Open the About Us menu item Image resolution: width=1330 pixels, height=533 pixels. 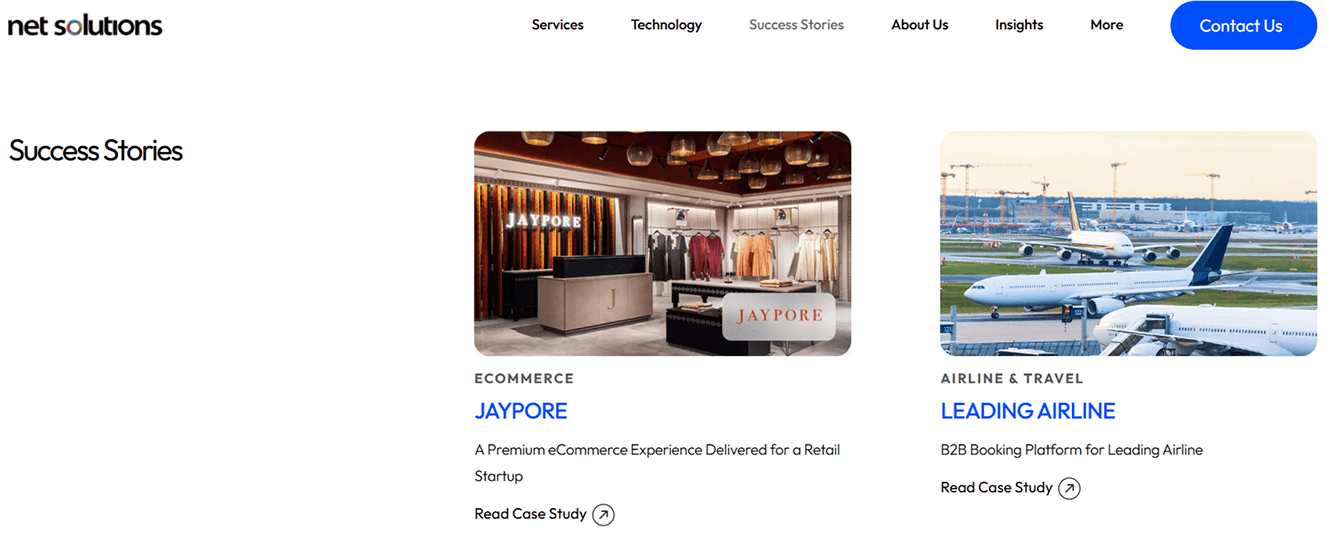click(919, 25)
